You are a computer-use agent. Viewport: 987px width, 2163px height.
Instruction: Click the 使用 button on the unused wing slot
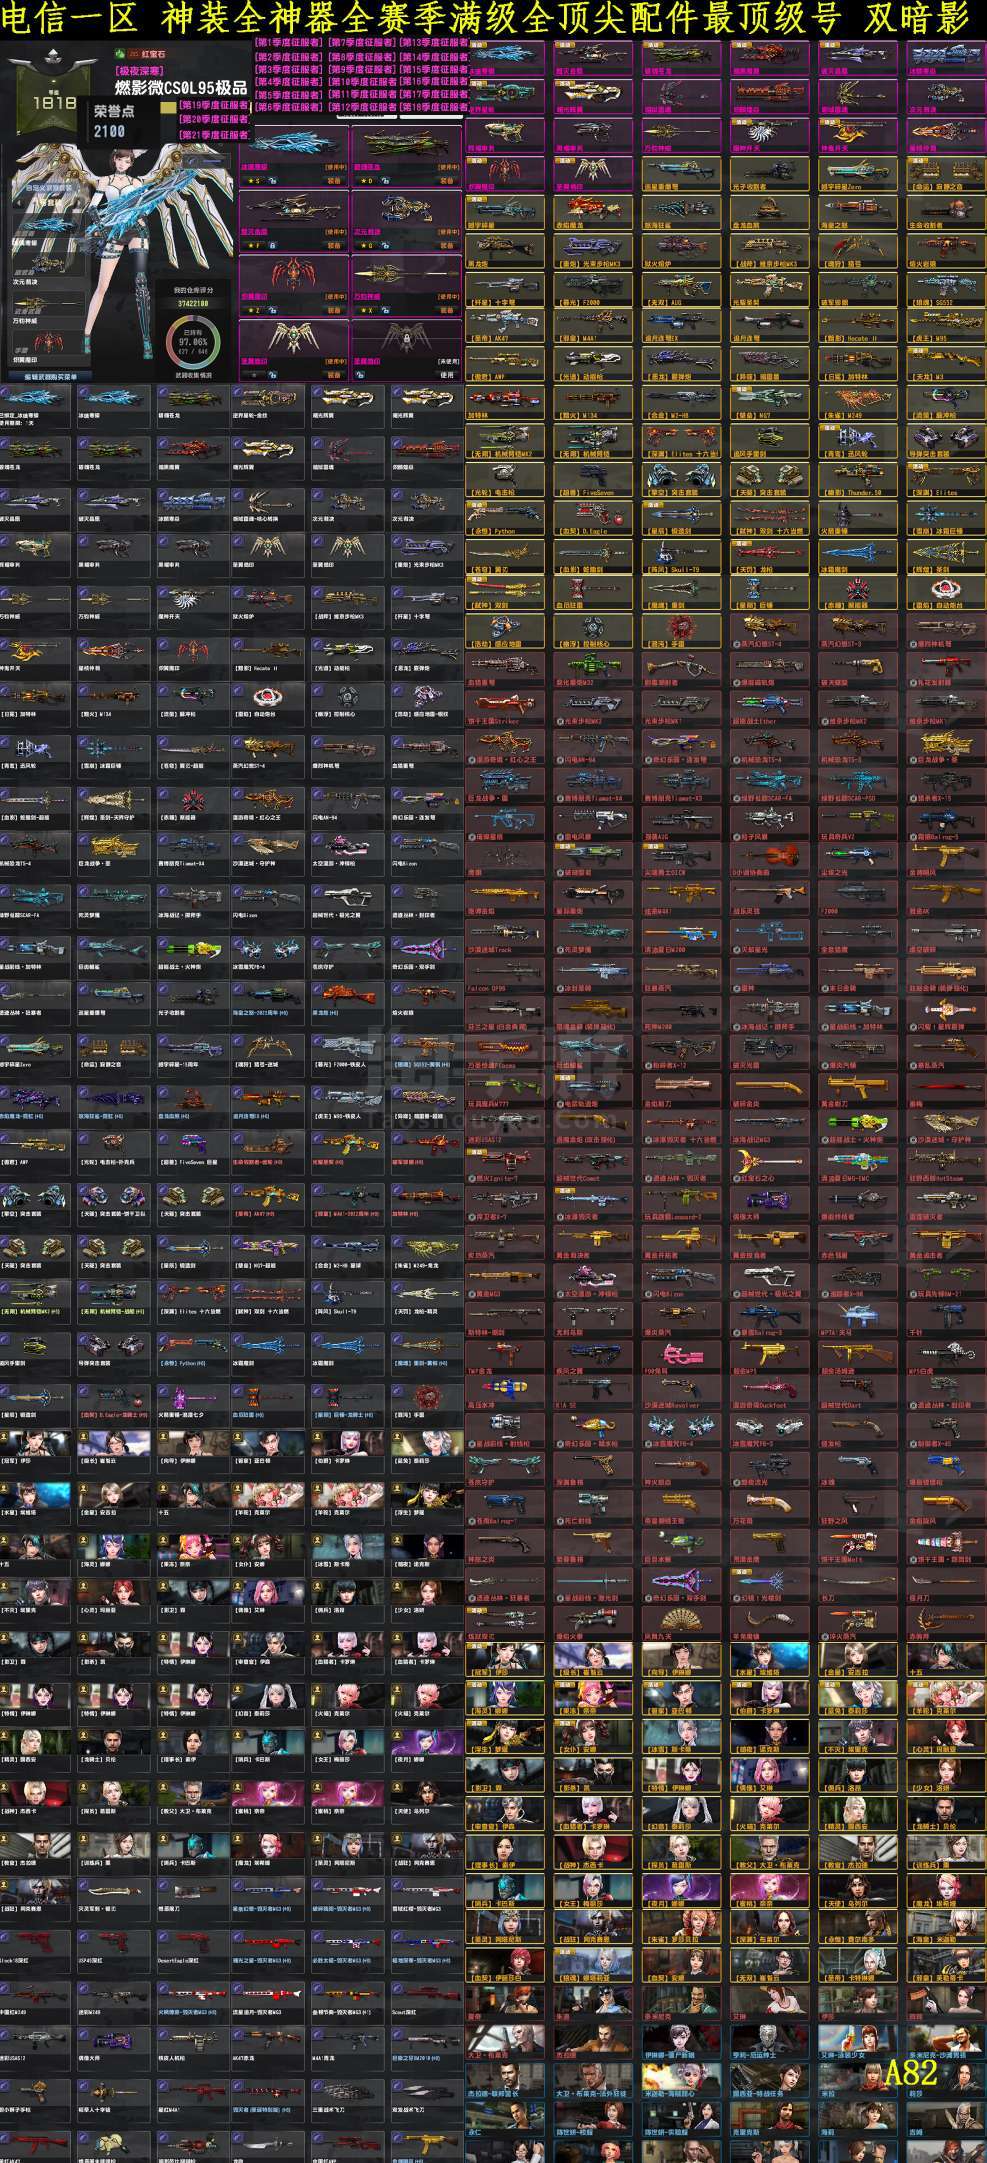coord(446,375)
